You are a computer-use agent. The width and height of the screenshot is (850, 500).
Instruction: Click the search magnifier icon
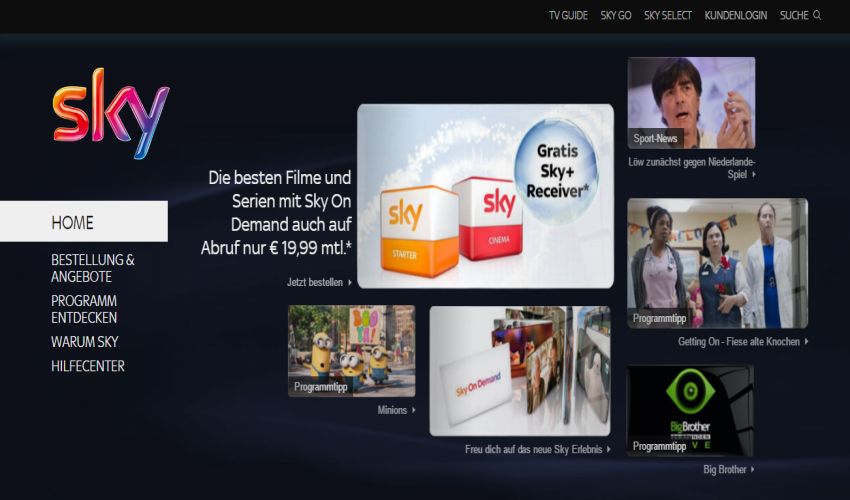click(x=817, y=15)
